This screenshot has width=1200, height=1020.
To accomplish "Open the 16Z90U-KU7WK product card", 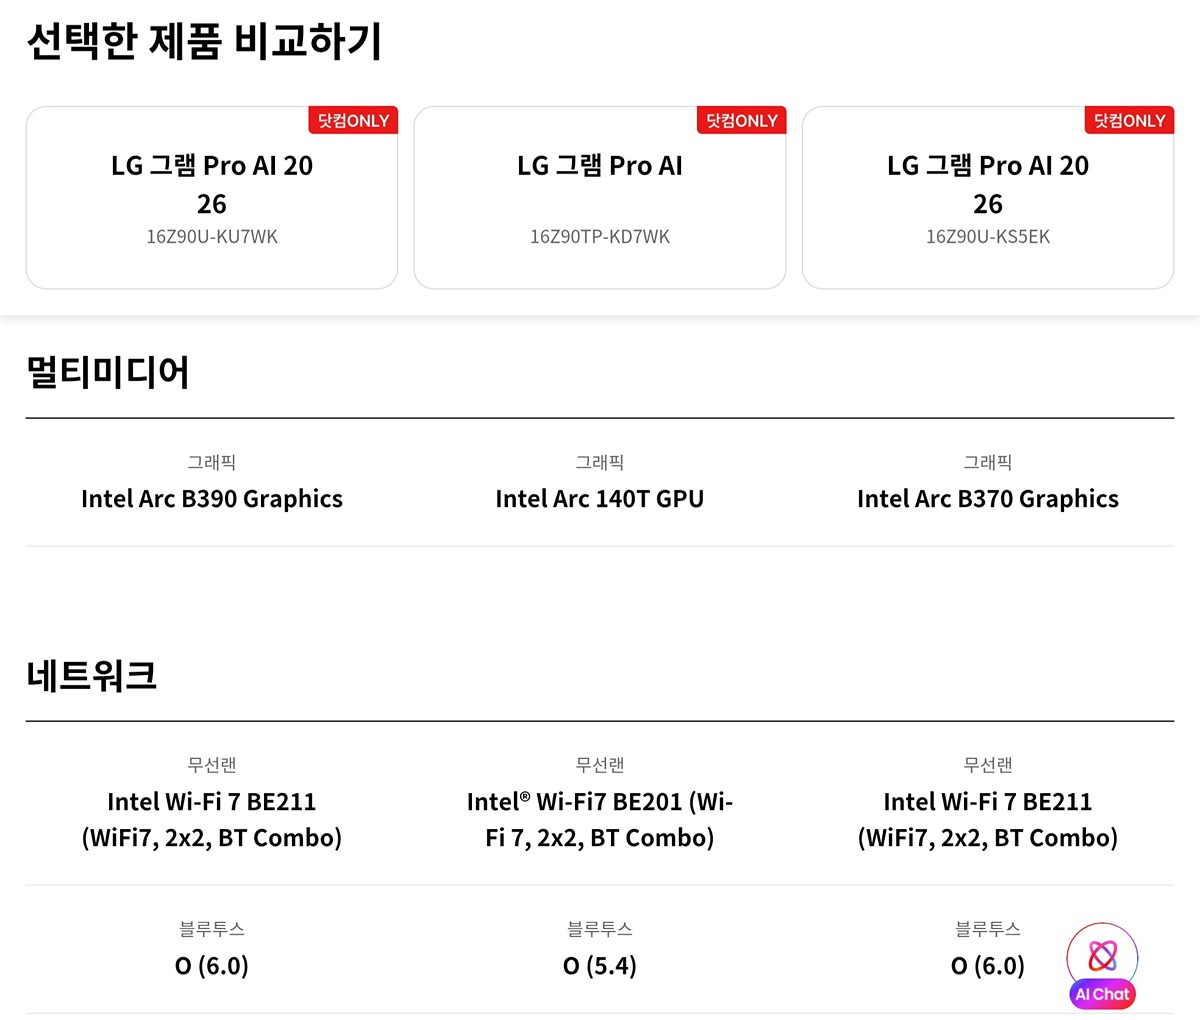I will pyautogui.click(x=212, y=200).
